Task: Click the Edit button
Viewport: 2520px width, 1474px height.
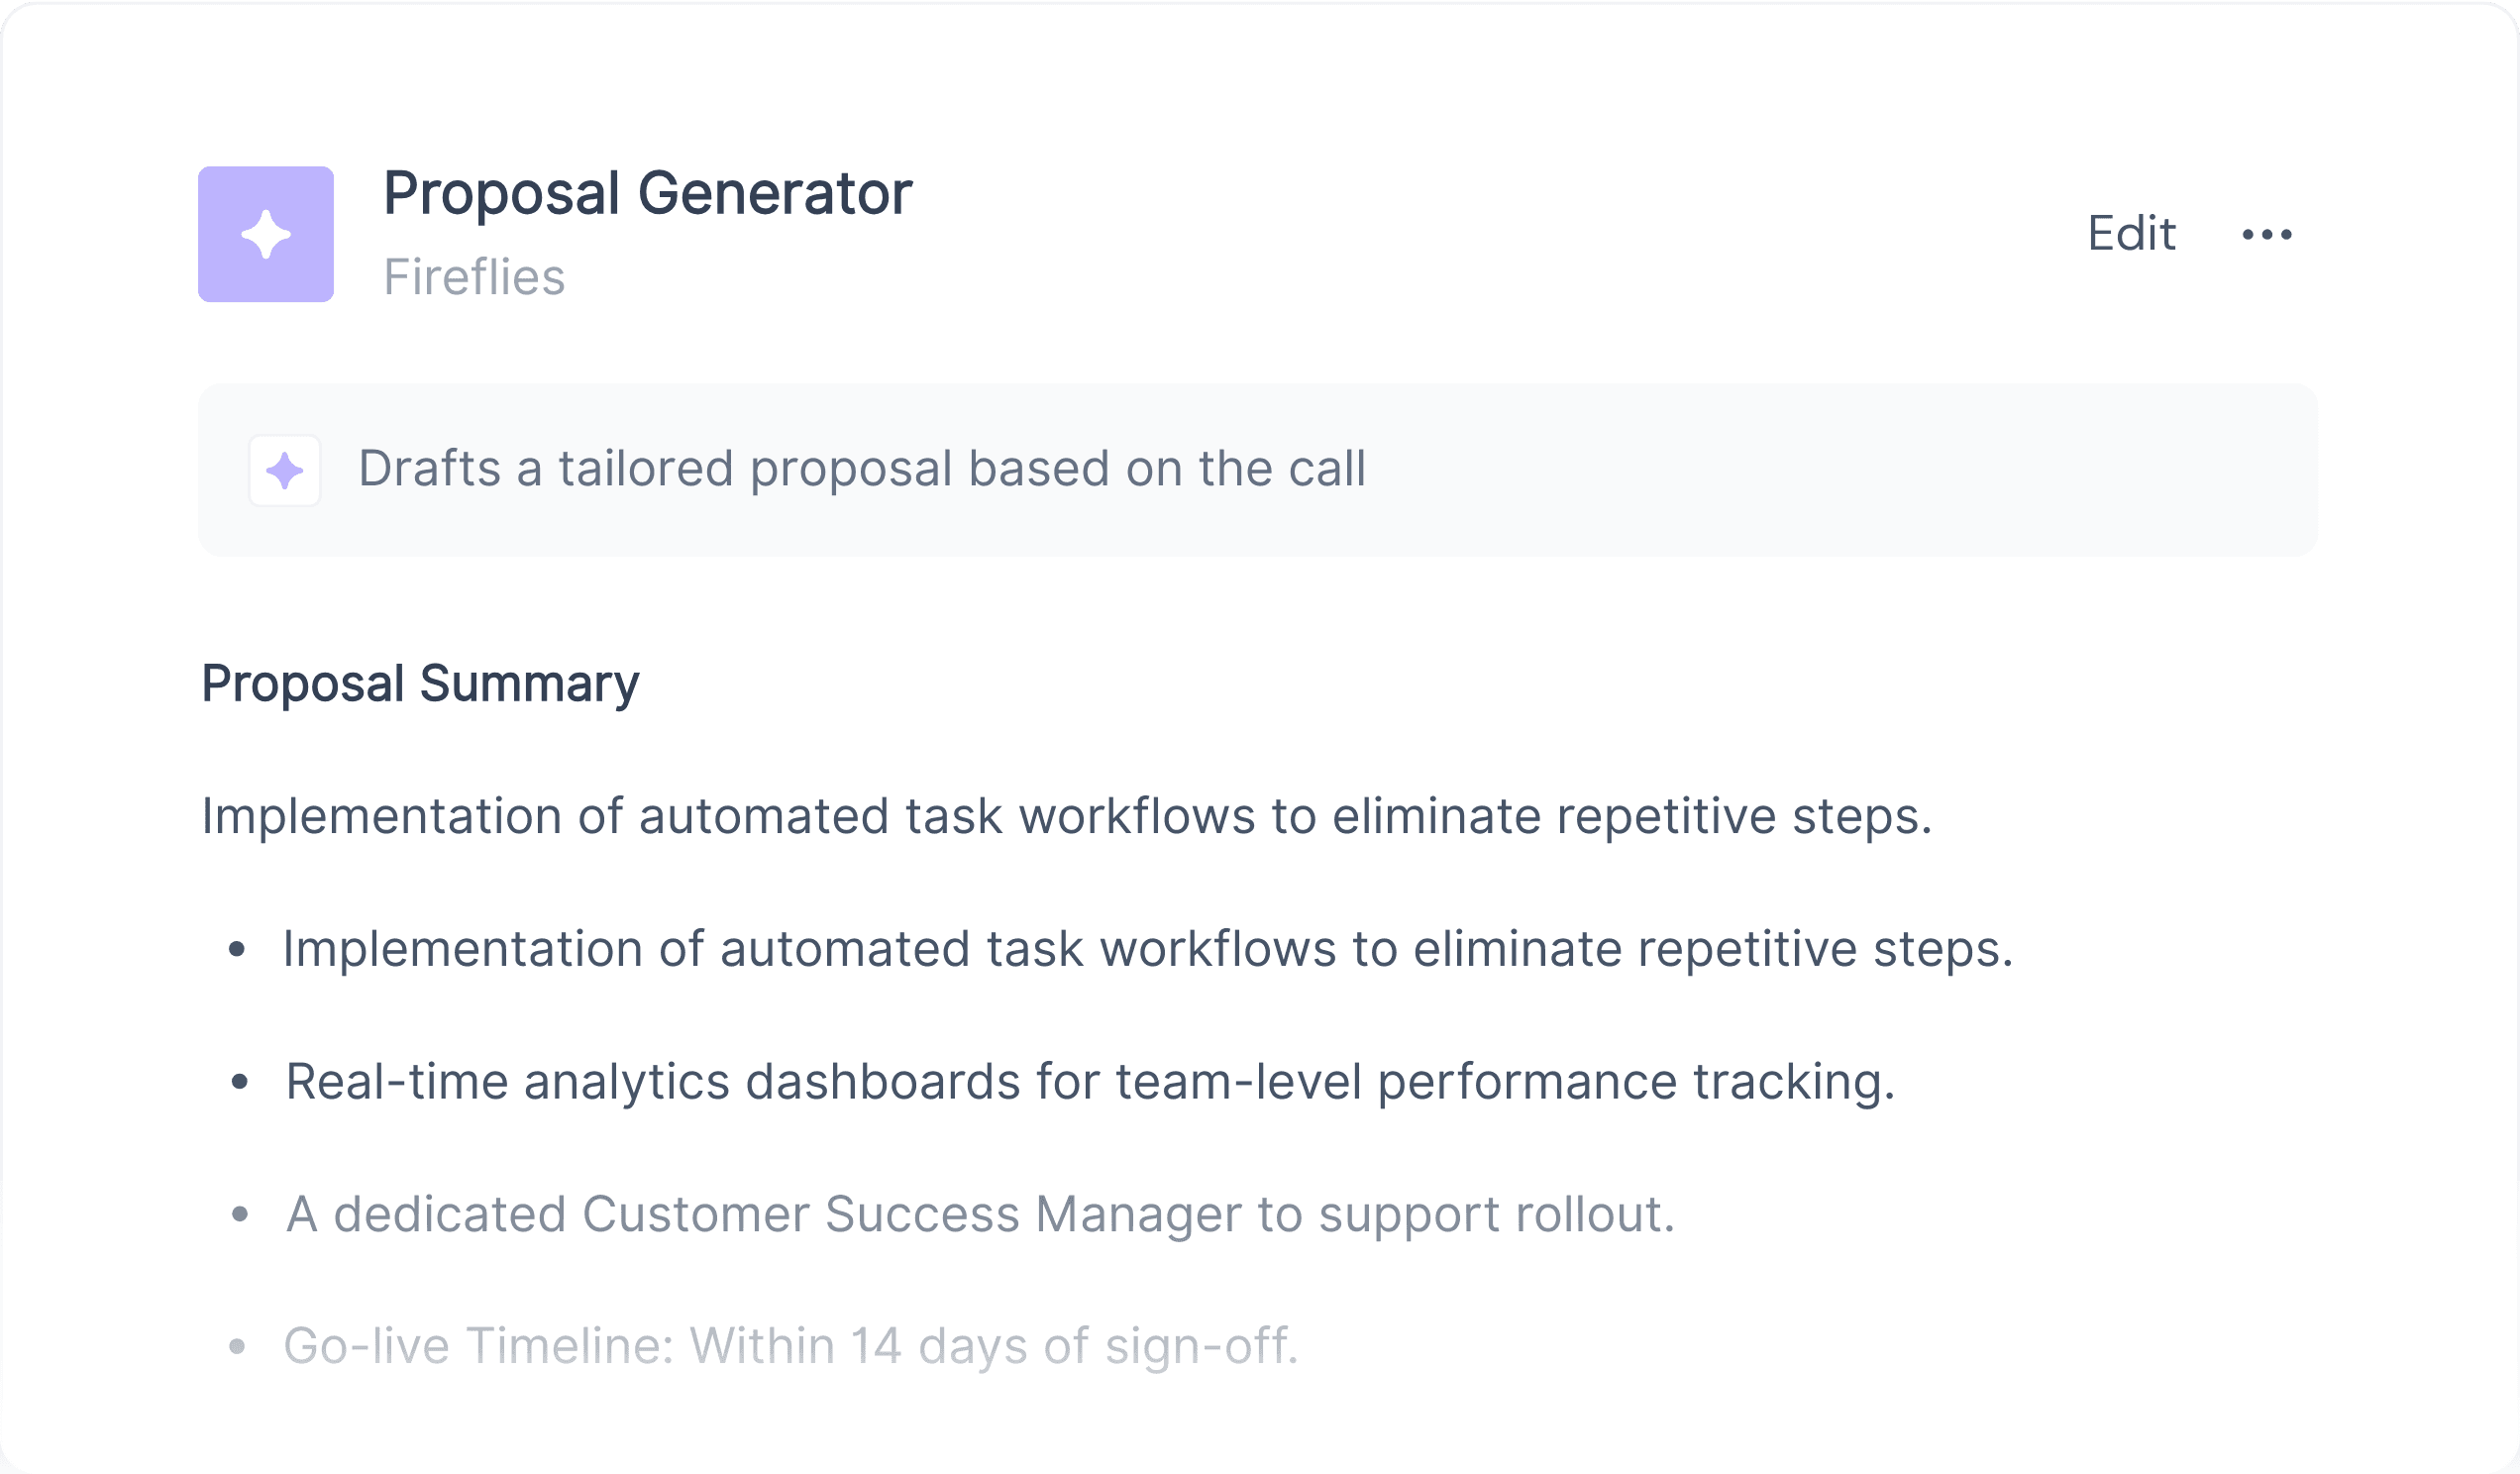Action: point(2131,234)
